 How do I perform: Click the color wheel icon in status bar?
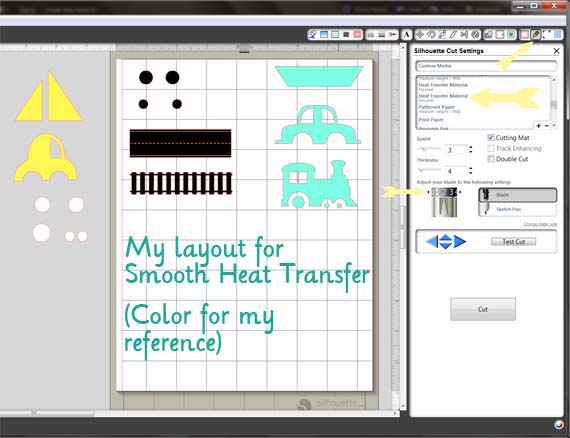point(558,425)
